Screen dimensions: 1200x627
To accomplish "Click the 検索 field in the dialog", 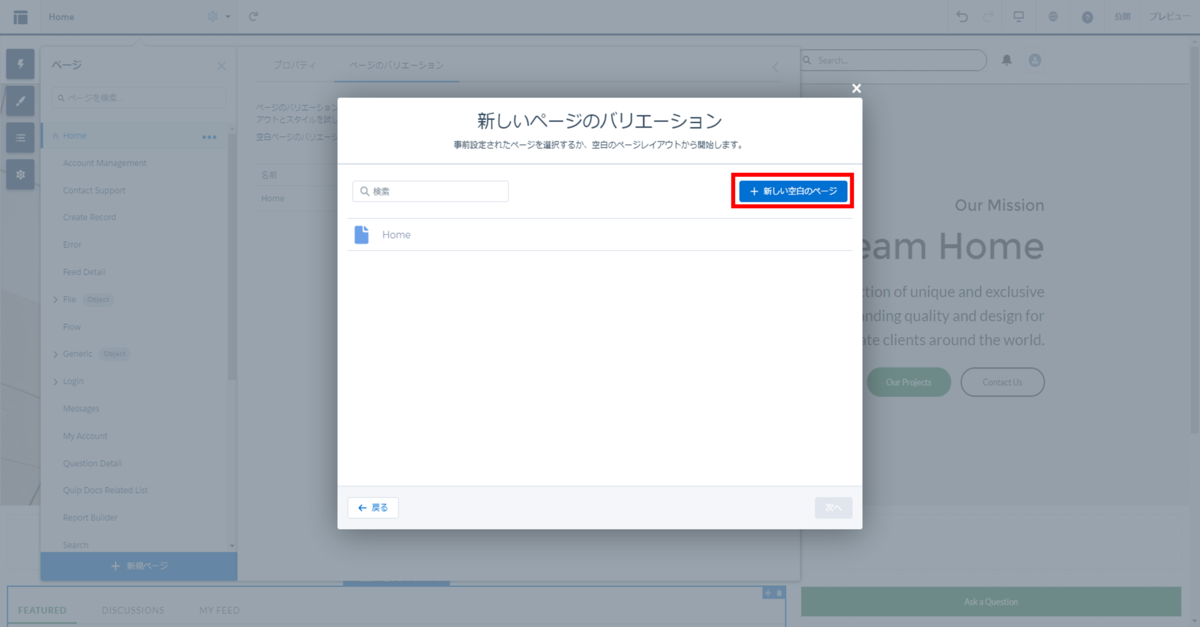I will pos(430,191).
